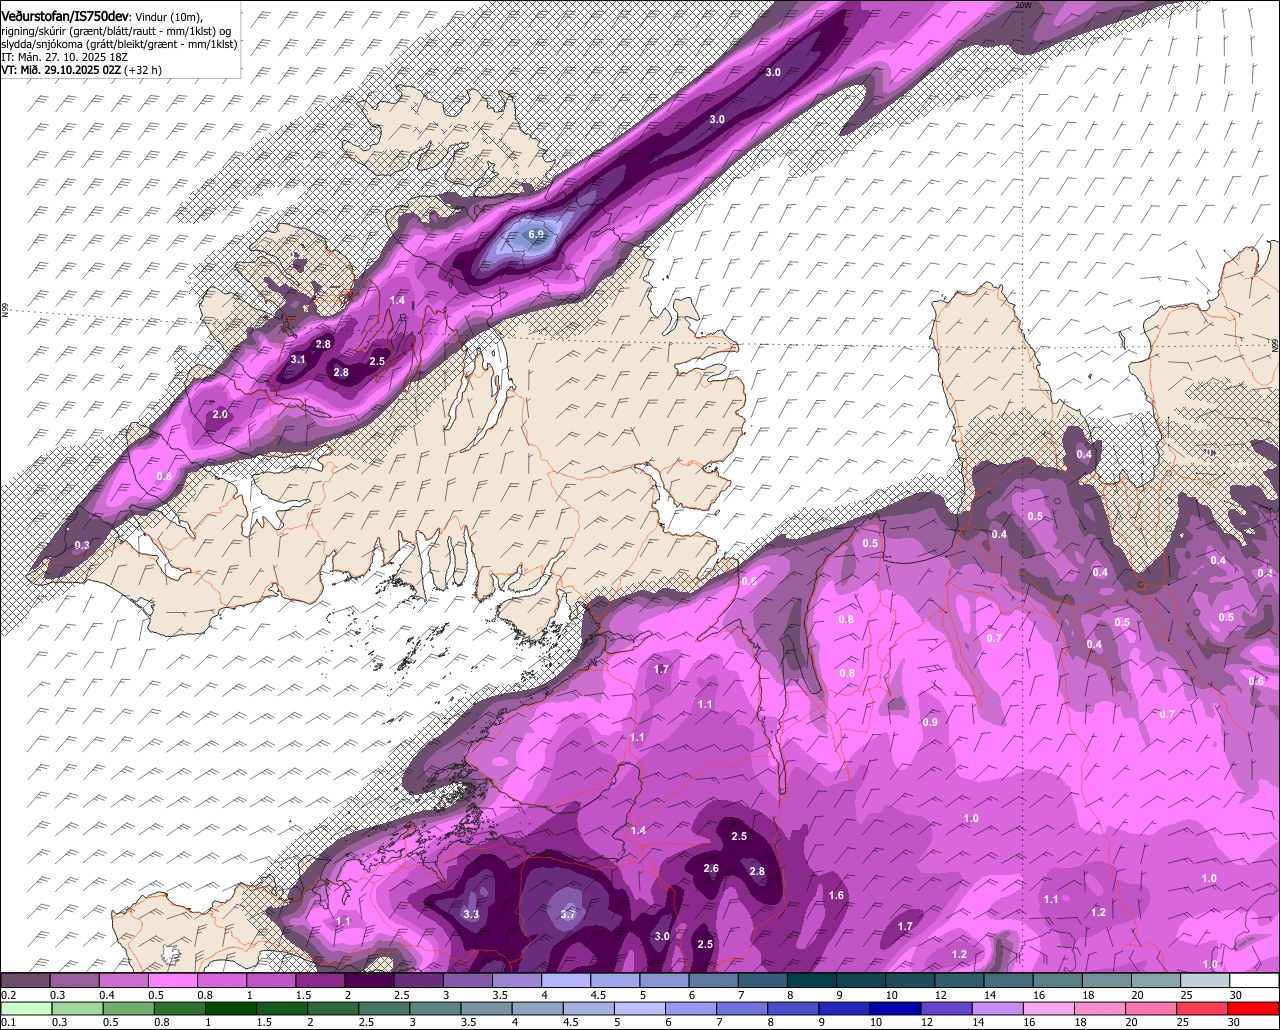This screenshot has width=1280, height=1030.
Task: Select the 3.3 precipitation value label
Action: [x=472, y=914]
